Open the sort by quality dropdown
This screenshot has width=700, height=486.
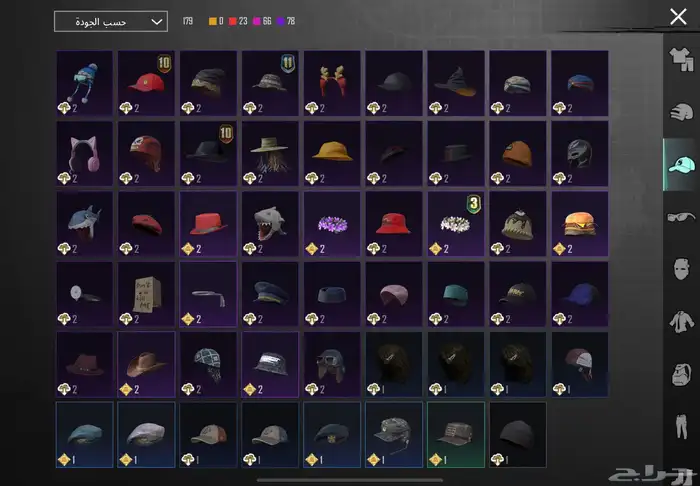point(110,21)
